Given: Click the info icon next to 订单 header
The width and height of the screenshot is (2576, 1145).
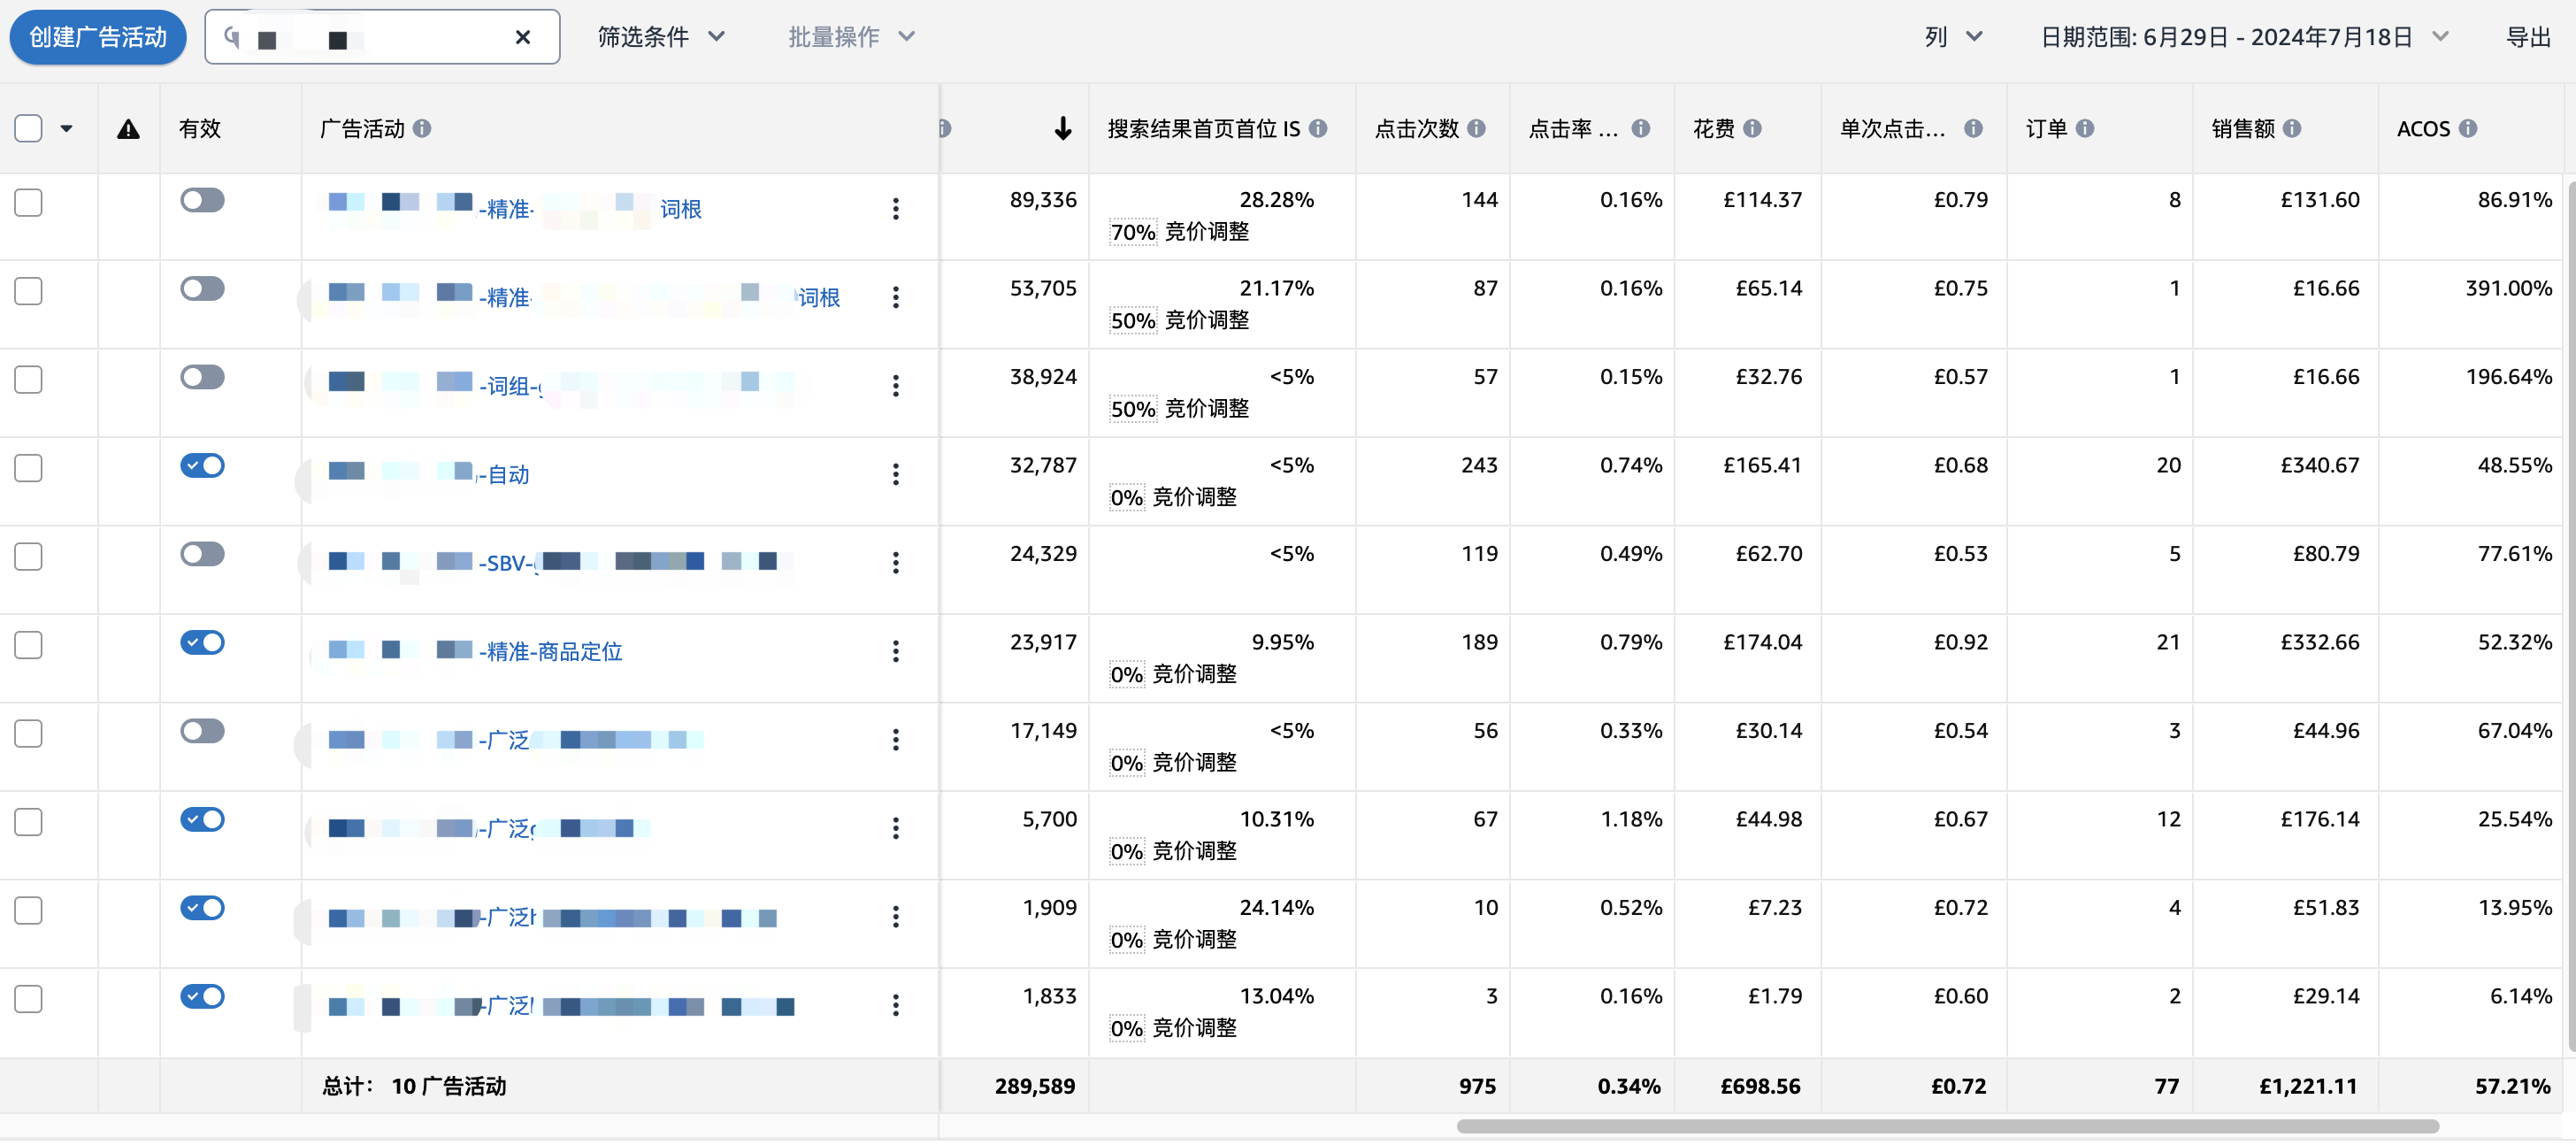Looking at the screenshot, I should [2086, 128].
